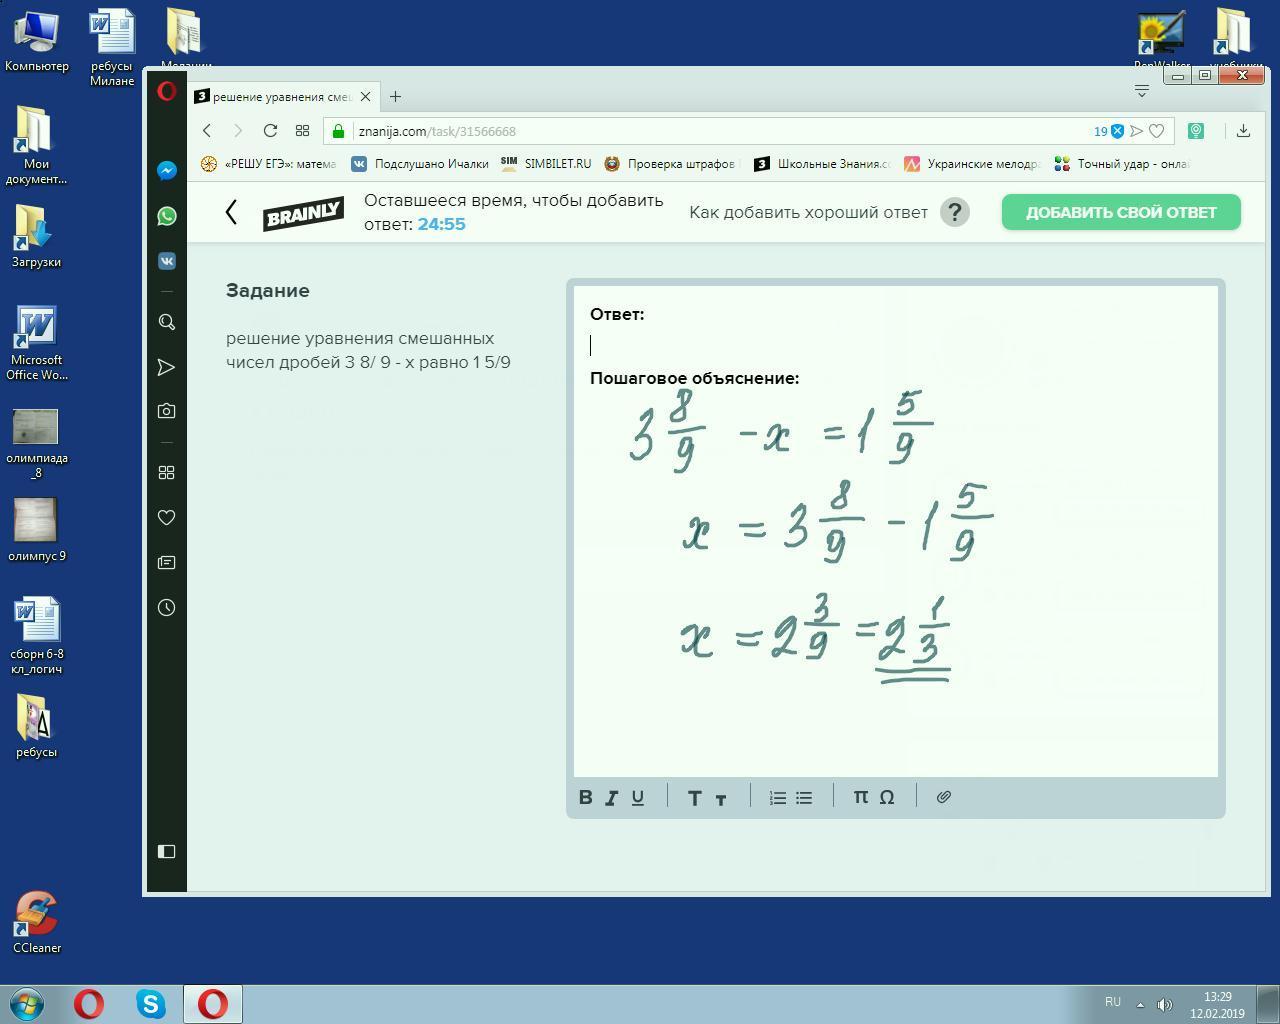
Task: Open the «РЕШУ ЕГЭ» bookmark
Action: (x=269, y=164)
